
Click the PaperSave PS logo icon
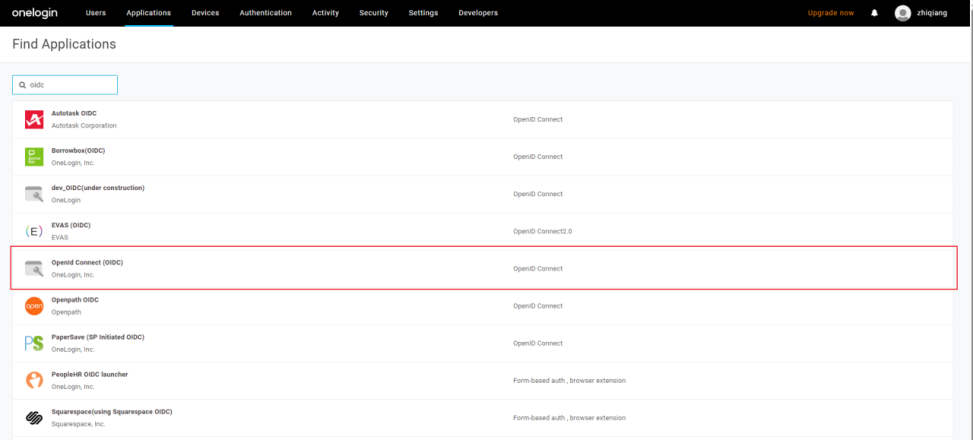(34, 343)
